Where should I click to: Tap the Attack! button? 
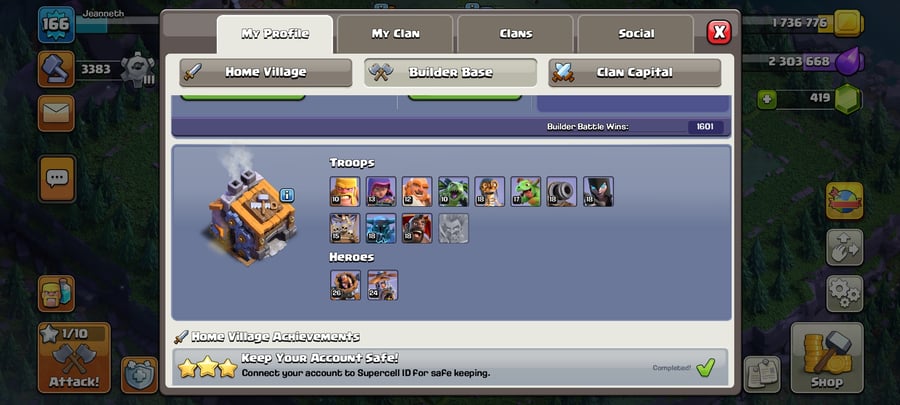(74, 358)
